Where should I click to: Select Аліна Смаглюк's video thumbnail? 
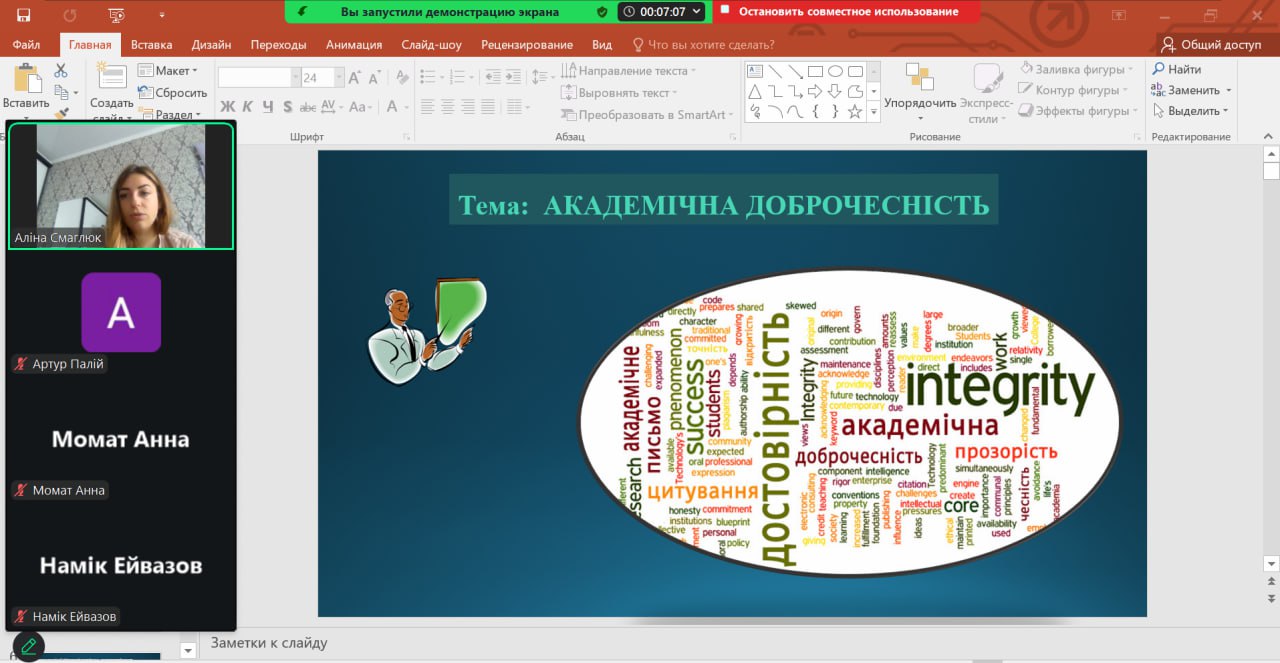[x=120, y=186]
